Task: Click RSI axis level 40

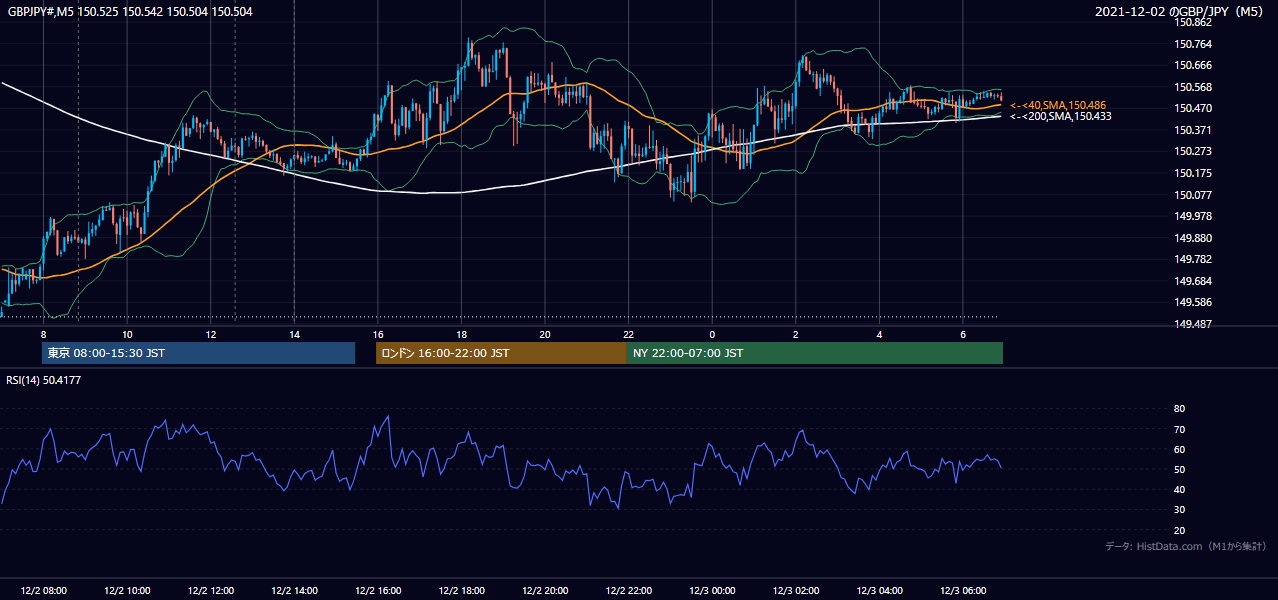Action: click(x=1179, y=490)
